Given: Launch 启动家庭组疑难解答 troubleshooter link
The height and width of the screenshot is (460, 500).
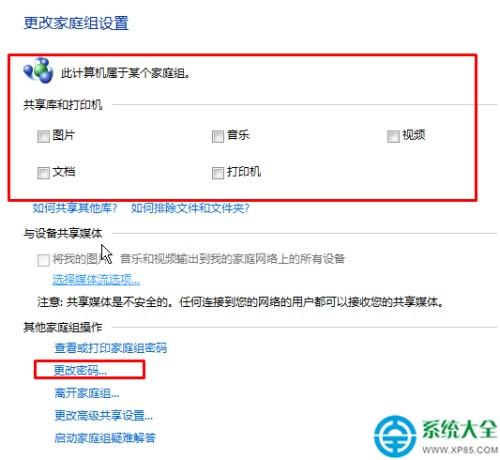Looking at the screenshot, I should (x=105, y=438).
